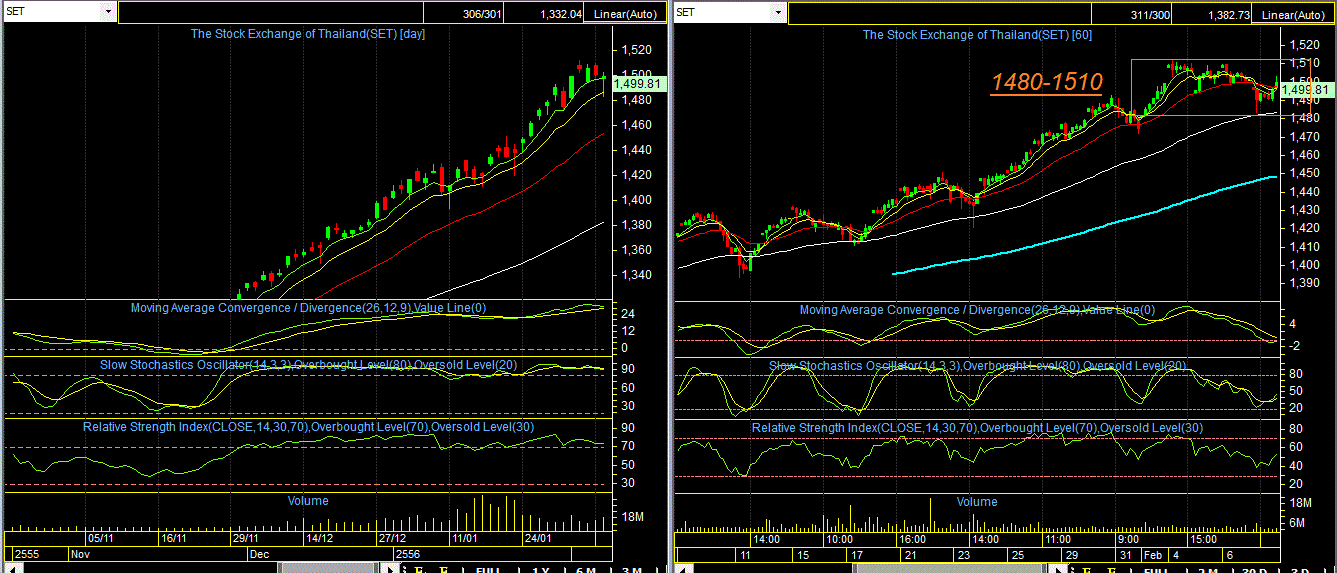Click the 1,450 price level on the 60-minute chart axis
Image resolution: width=1337 pixels, height=573 pixels.
(1305, 173)
